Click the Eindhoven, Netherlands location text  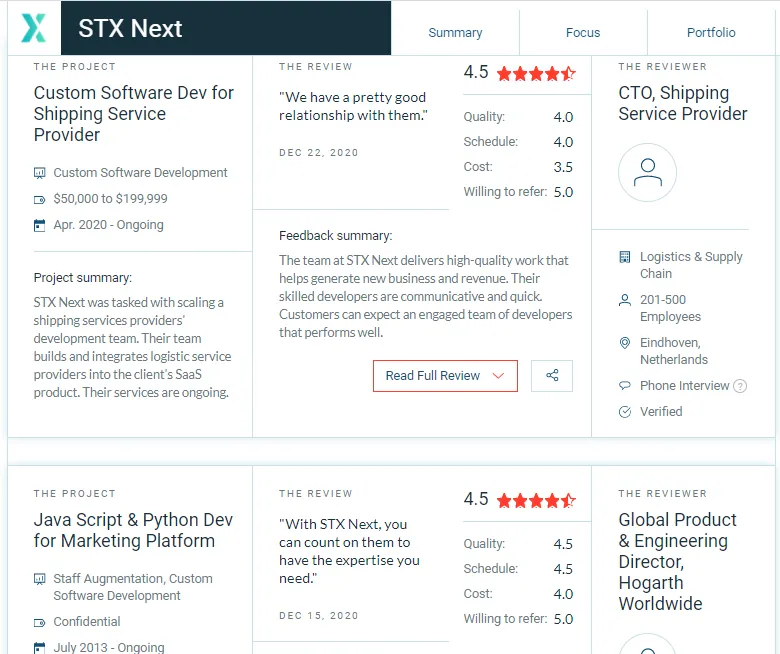674,351
